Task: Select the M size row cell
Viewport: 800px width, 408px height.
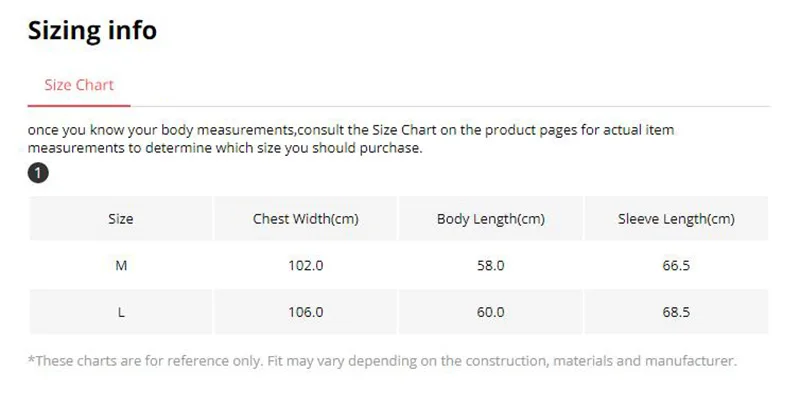Action: pos(120,265)
